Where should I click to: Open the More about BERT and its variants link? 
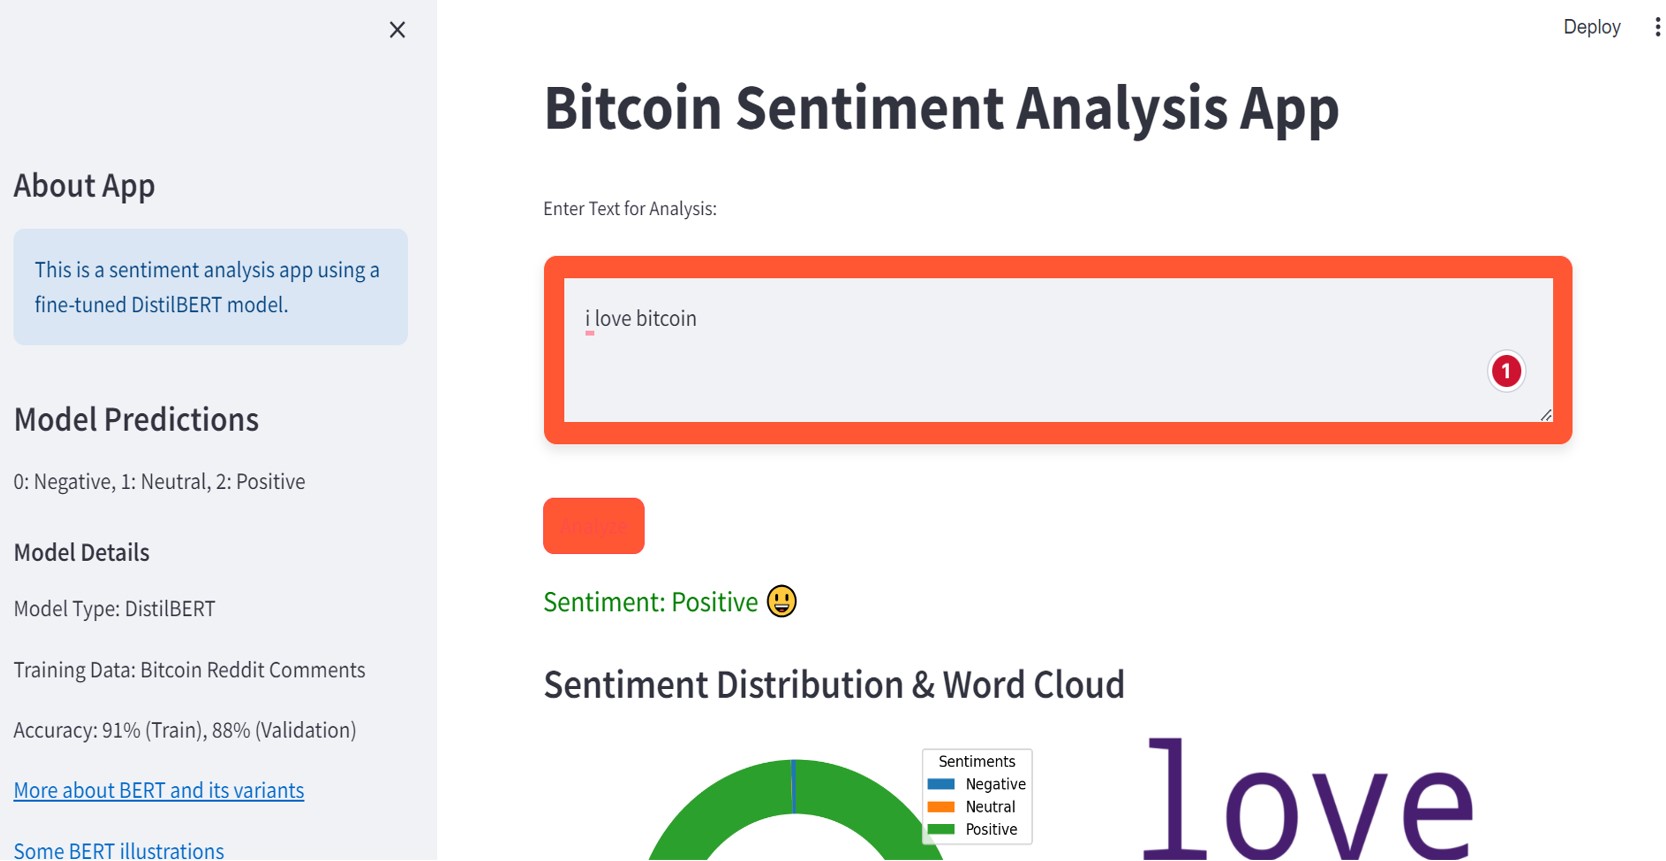tap(158, 790)
